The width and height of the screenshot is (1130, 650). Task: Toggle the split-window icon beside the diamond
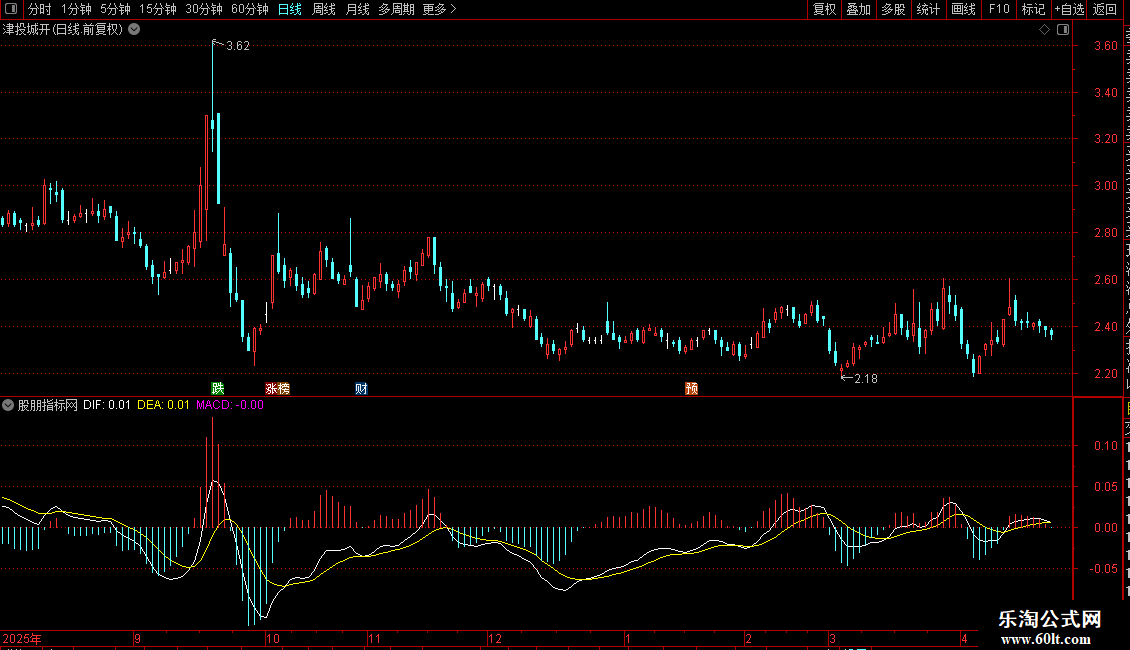[1063, 30]
